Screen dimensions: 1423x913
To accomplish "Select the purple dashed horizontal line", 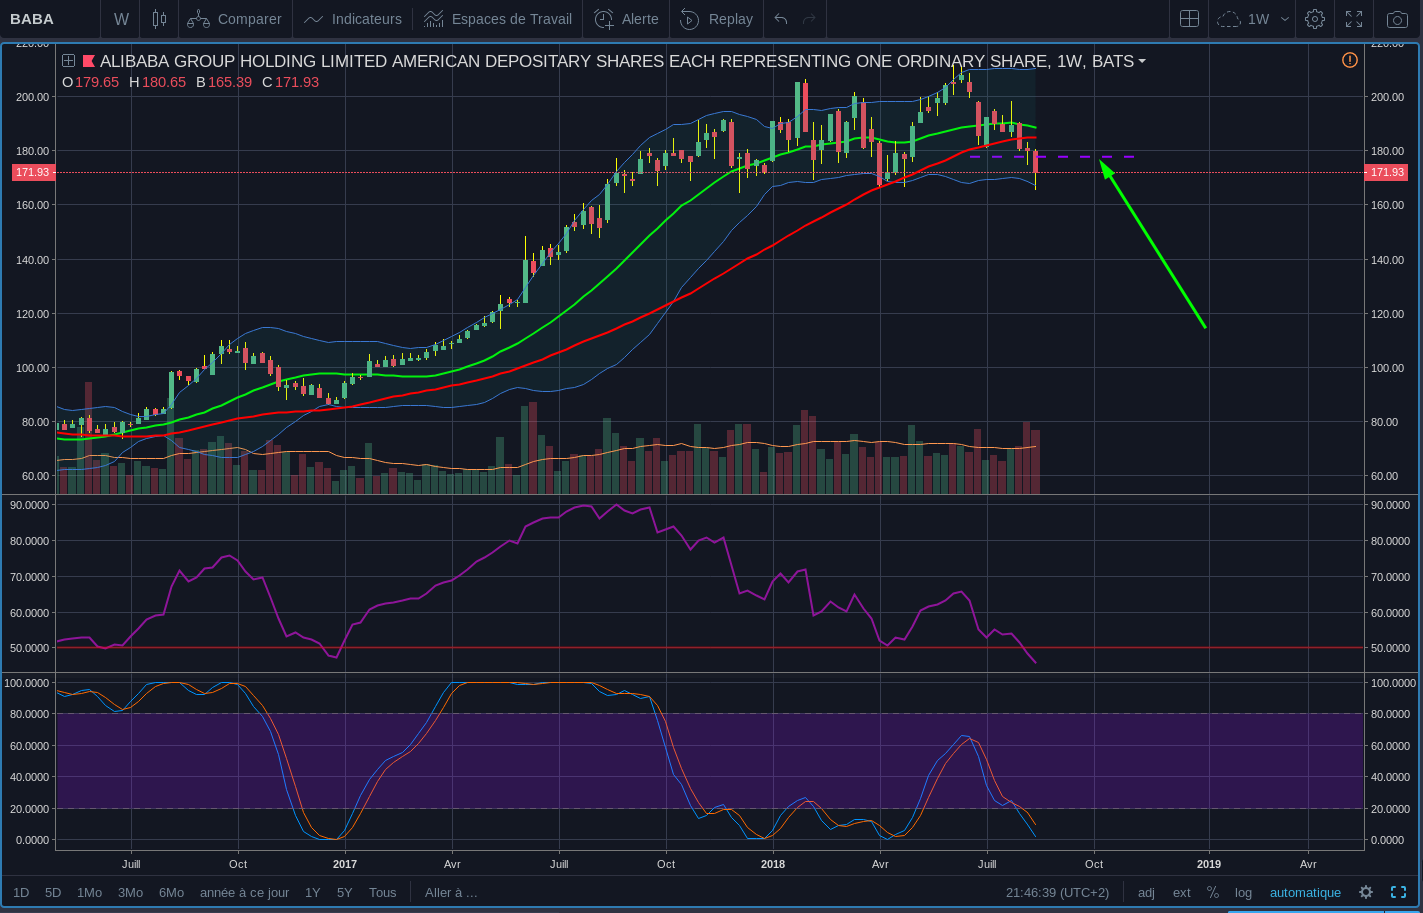I will click(x=1052, y=157).
